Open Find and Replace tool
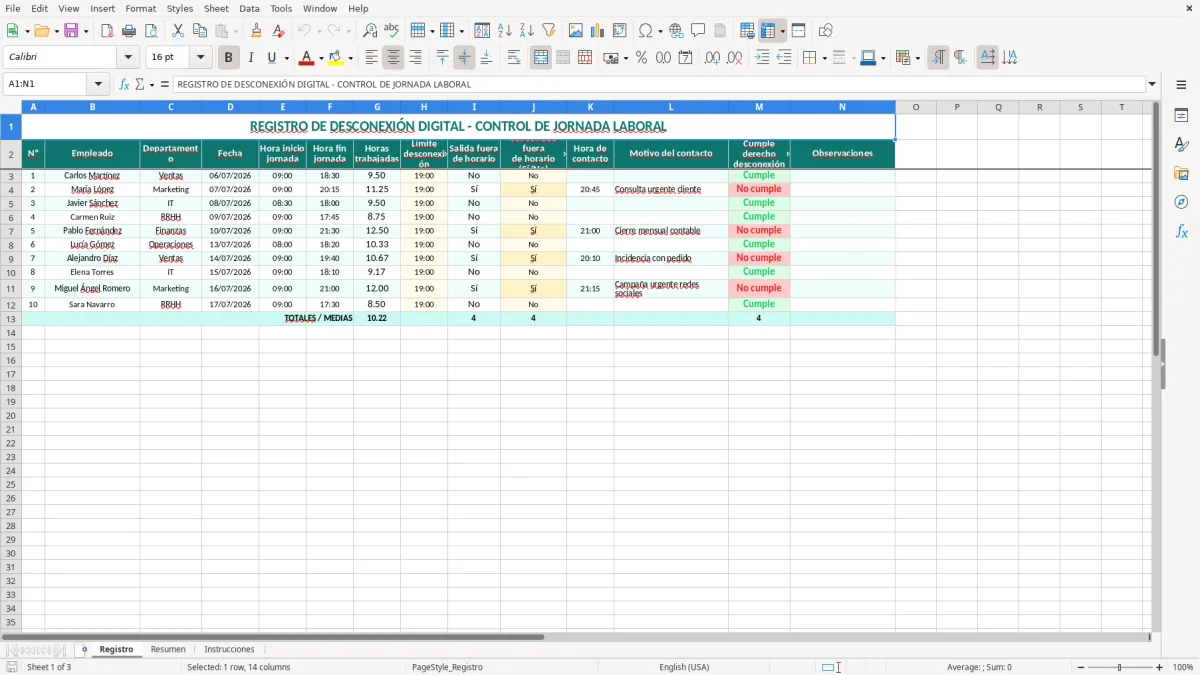Viewport: 1200px width, 675px height. tap(370, 31)
